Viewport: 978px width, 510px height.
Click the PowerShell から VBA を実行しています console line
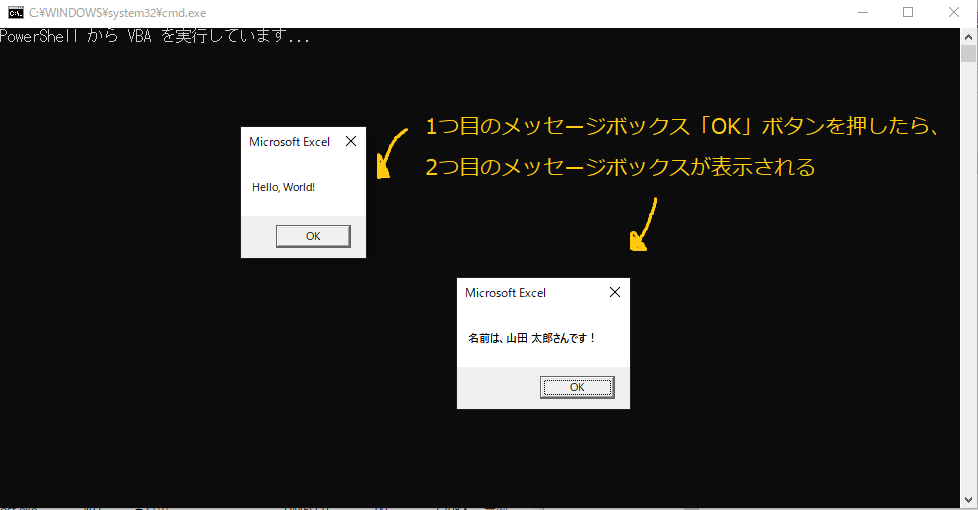click(154, 37)
